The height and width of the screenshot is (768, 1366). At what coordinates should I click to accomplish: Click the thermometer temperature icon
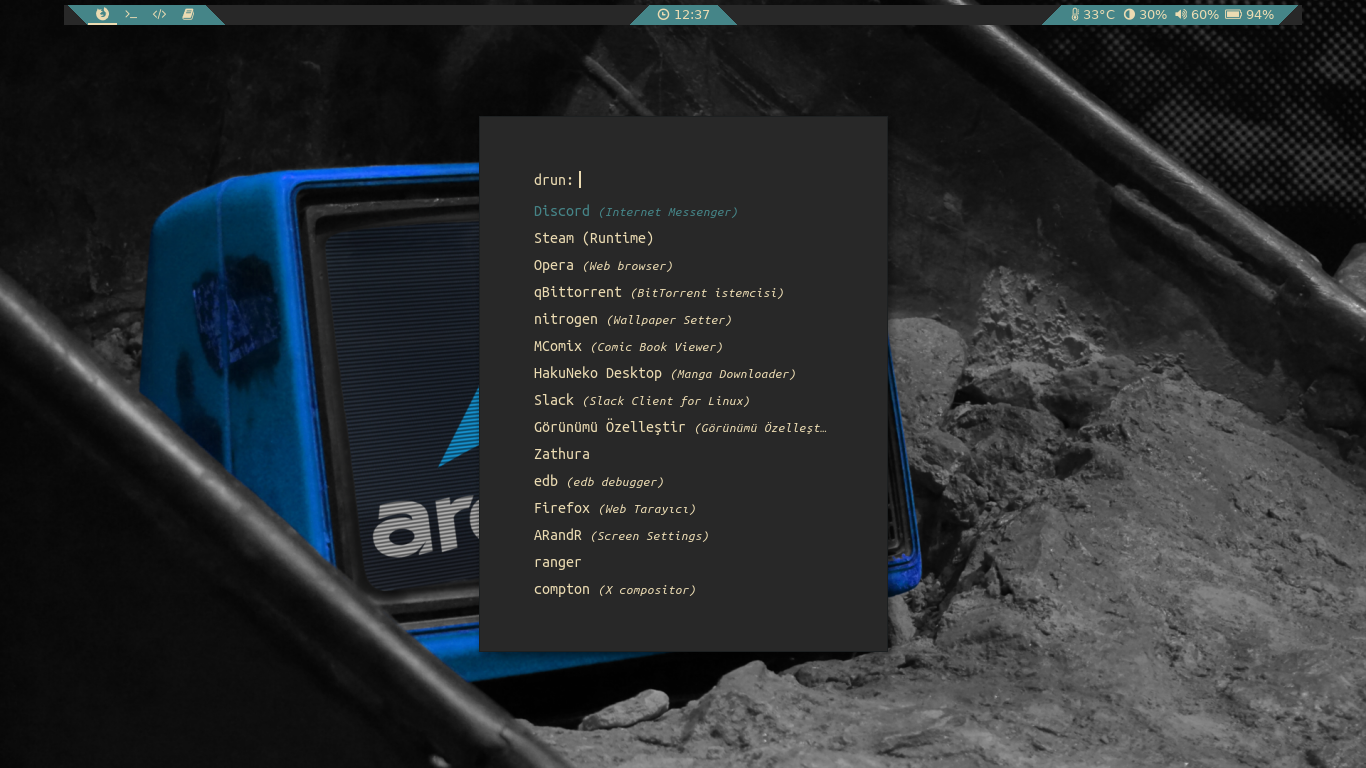click(1075, 15)
